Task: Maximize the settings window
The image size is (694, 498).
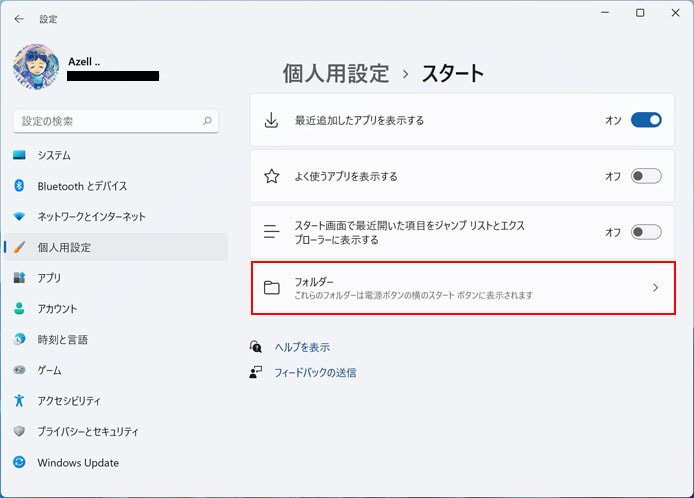Action: click(640, 13)
